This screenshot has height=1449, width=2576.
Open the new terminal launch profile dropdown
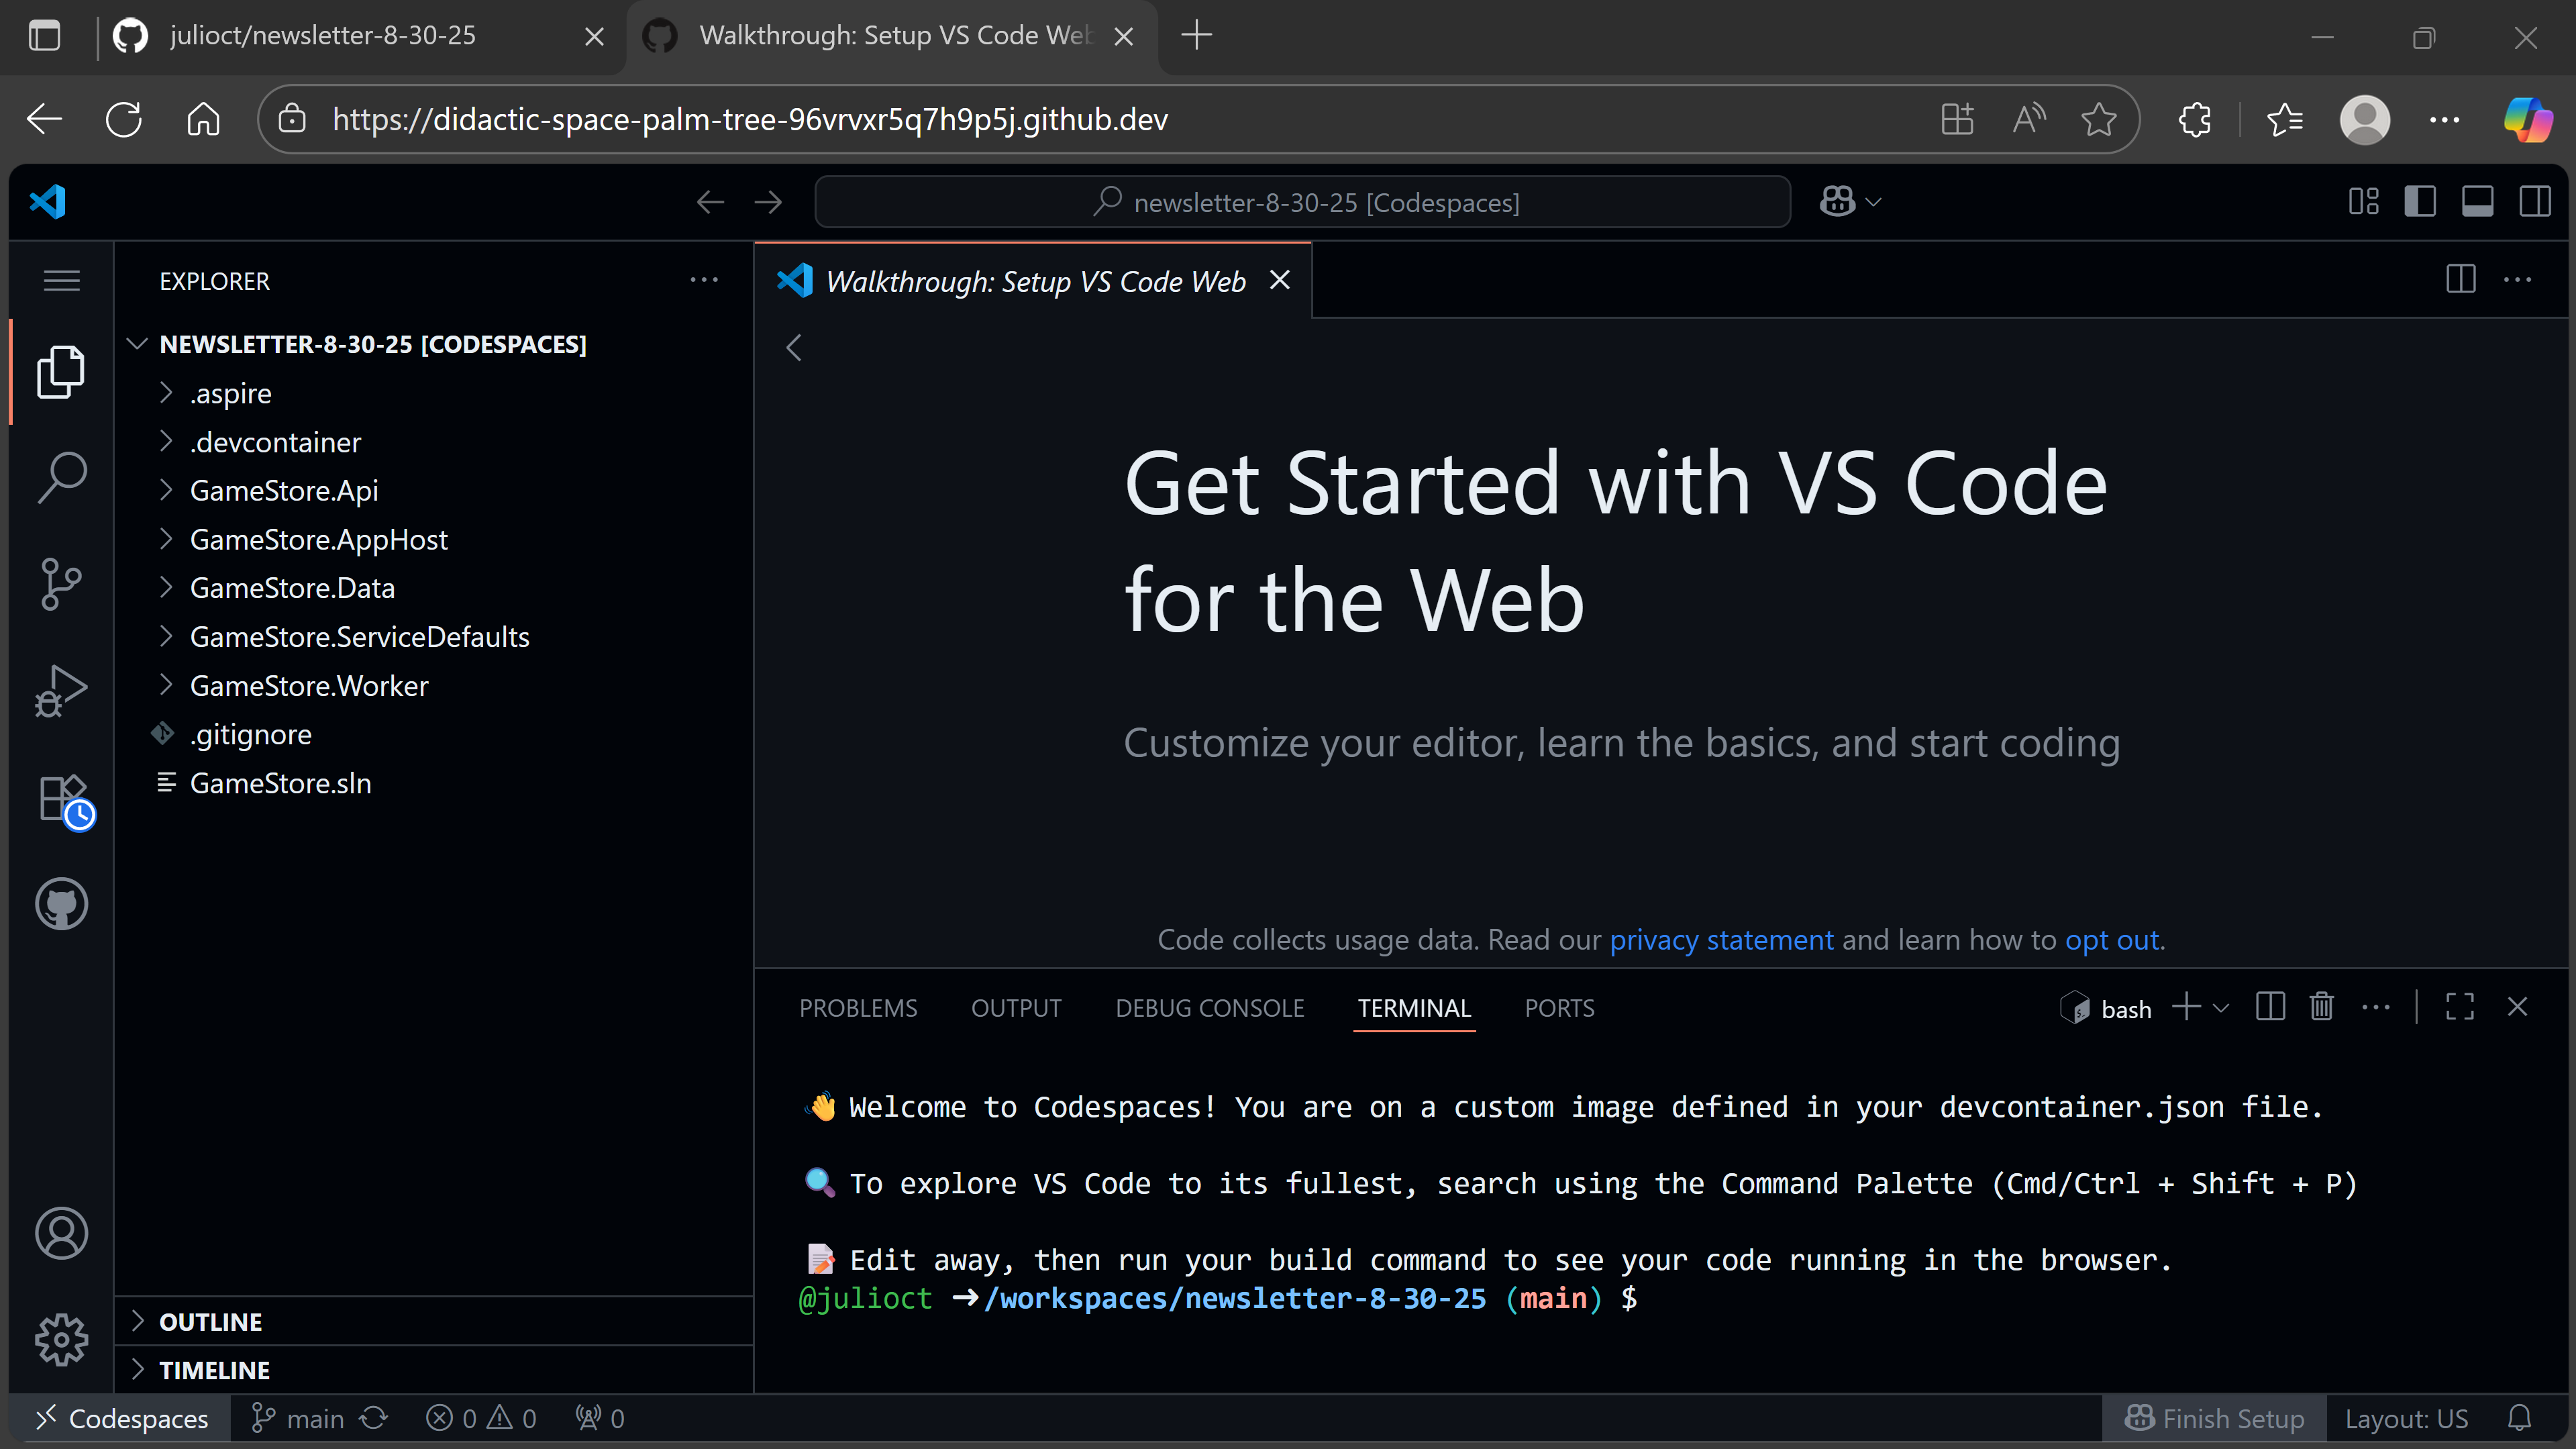(2221, 1008)
